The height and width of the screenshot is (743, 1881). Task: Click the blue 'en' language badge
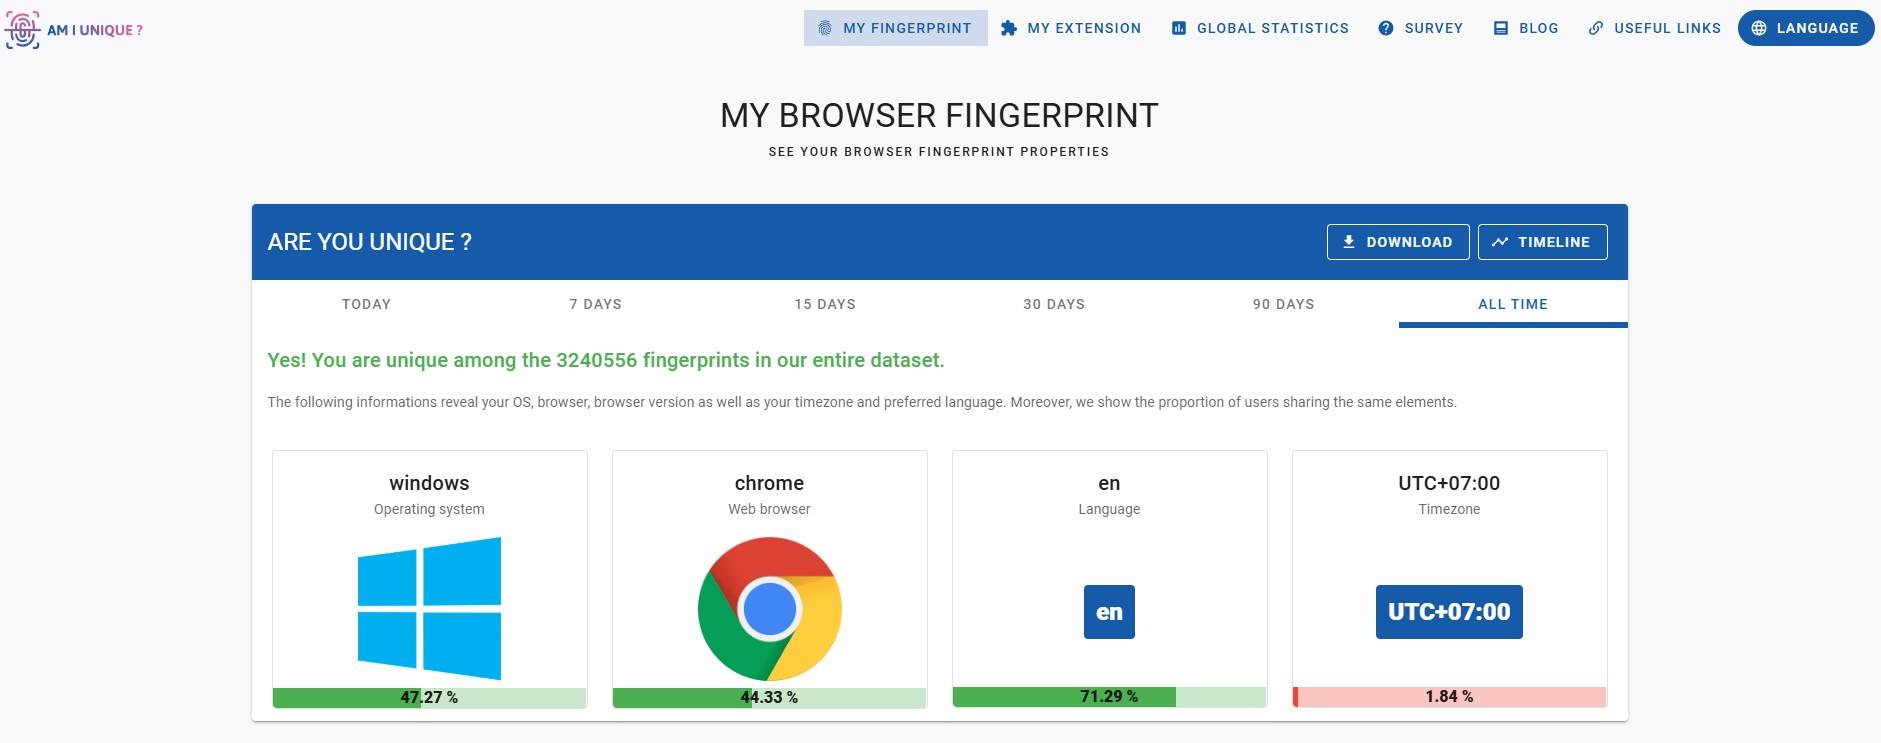point(1109,612)
